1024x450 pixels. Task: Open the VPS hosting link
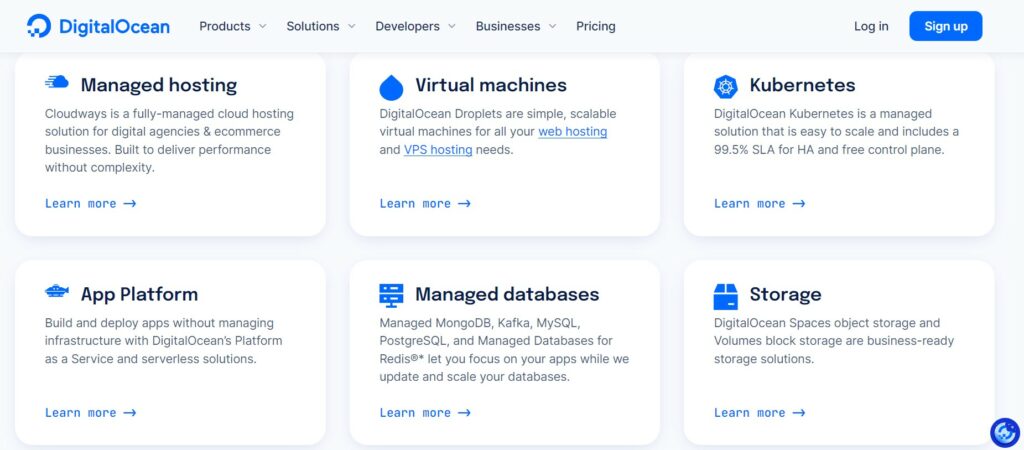coord(438,150)
